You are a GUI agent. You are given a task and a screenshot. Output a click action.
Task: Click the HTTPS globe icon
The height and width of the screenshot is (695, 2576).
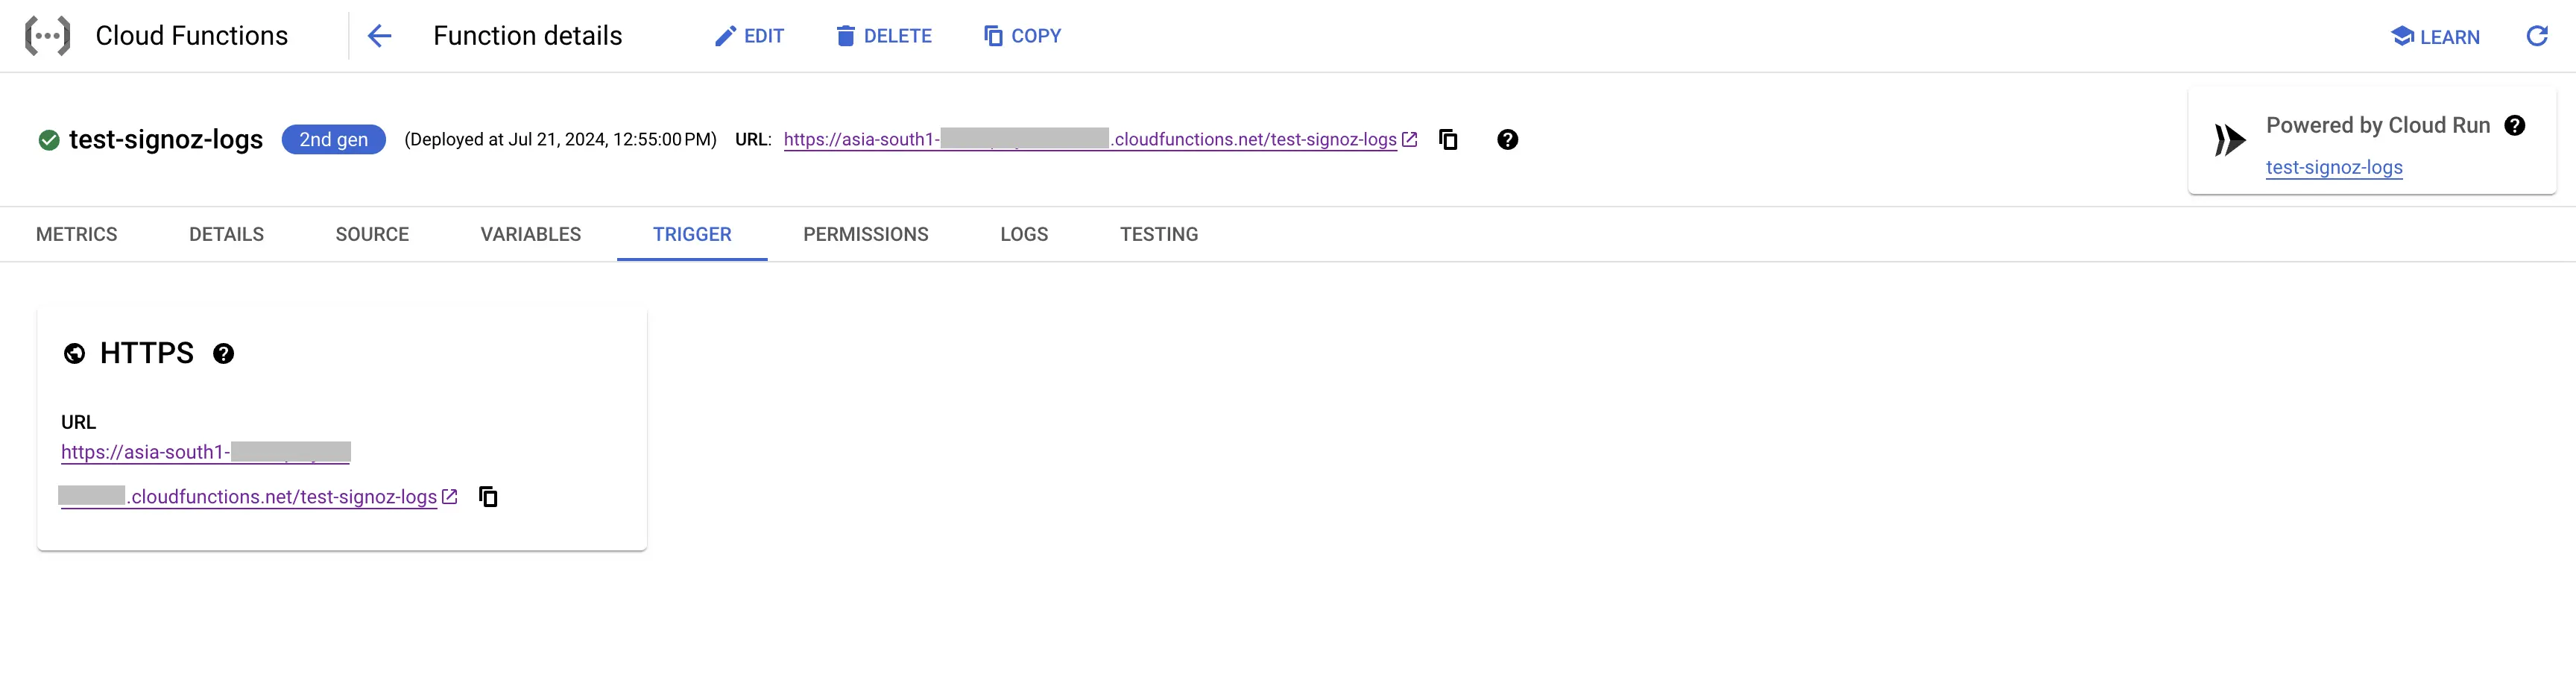click(x=74, y=354)
